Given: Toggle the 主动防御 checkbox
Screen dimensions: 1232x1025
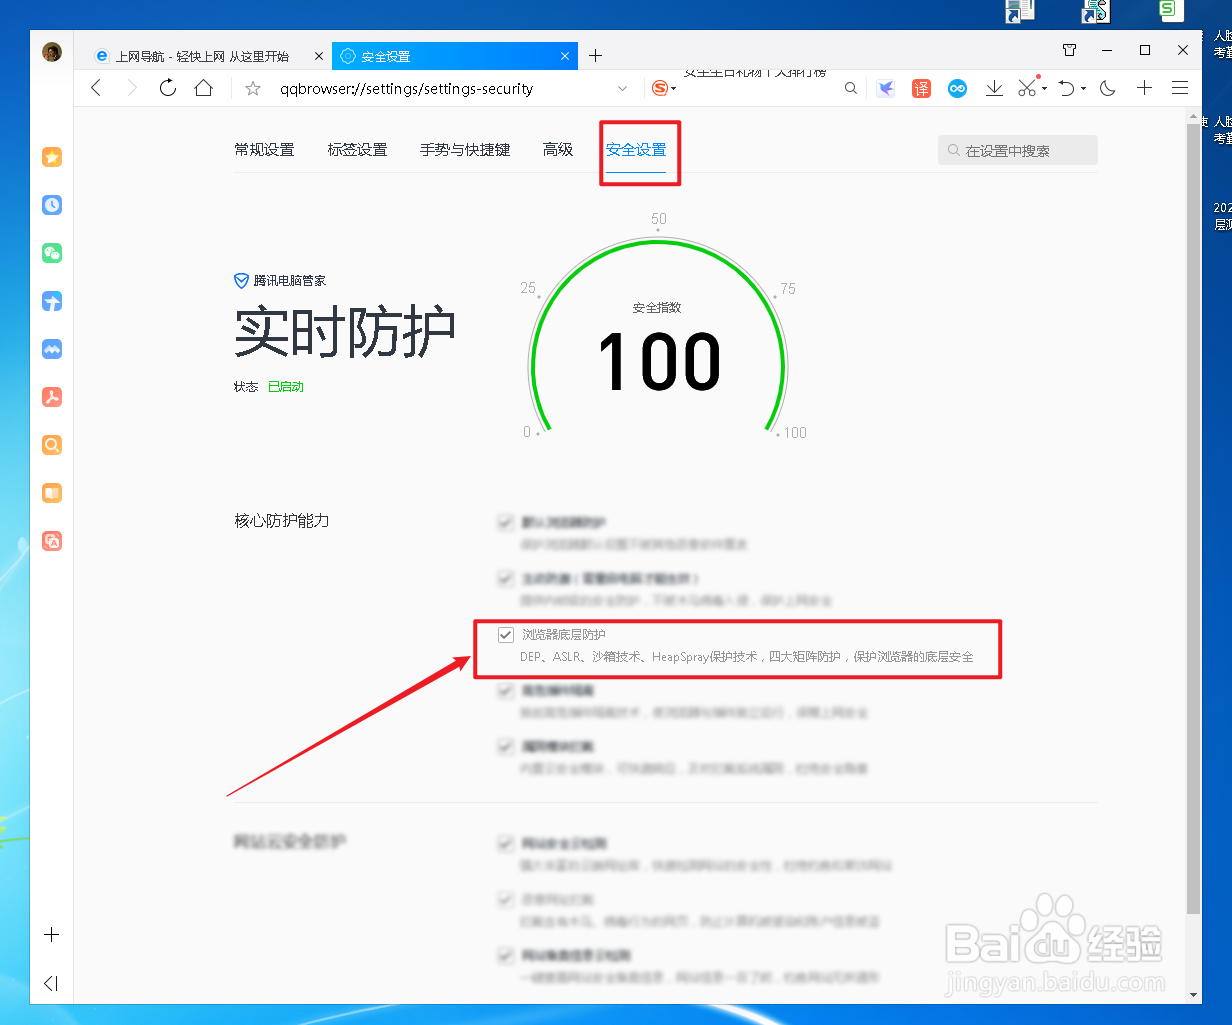Looking at the screenshot, I should pos(506,578).
